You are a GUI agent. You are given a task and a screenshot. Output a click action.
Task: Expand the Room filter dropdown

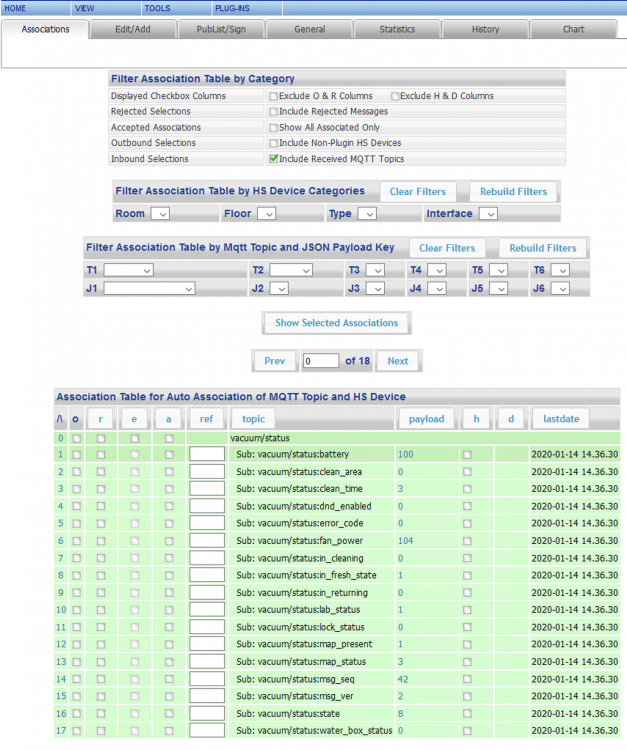[x=160, y=214]
